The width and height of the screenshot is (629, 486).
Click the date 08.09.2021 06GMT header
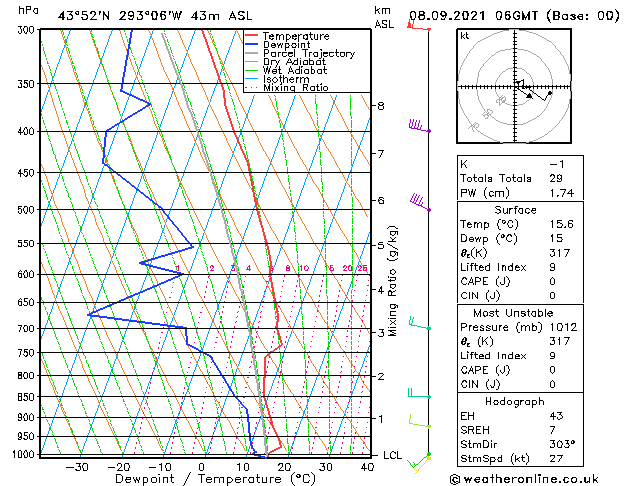tap(514, 16)
